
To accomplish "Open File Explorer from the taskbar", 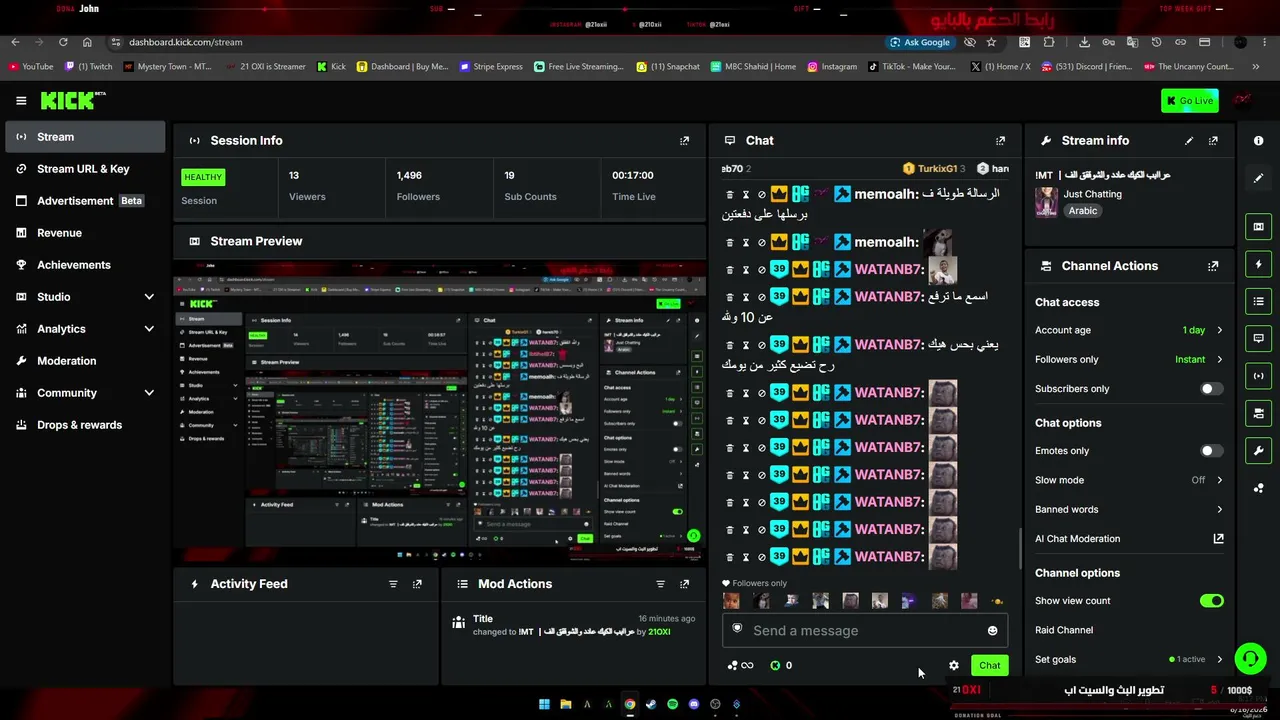I will click(565, 704).
